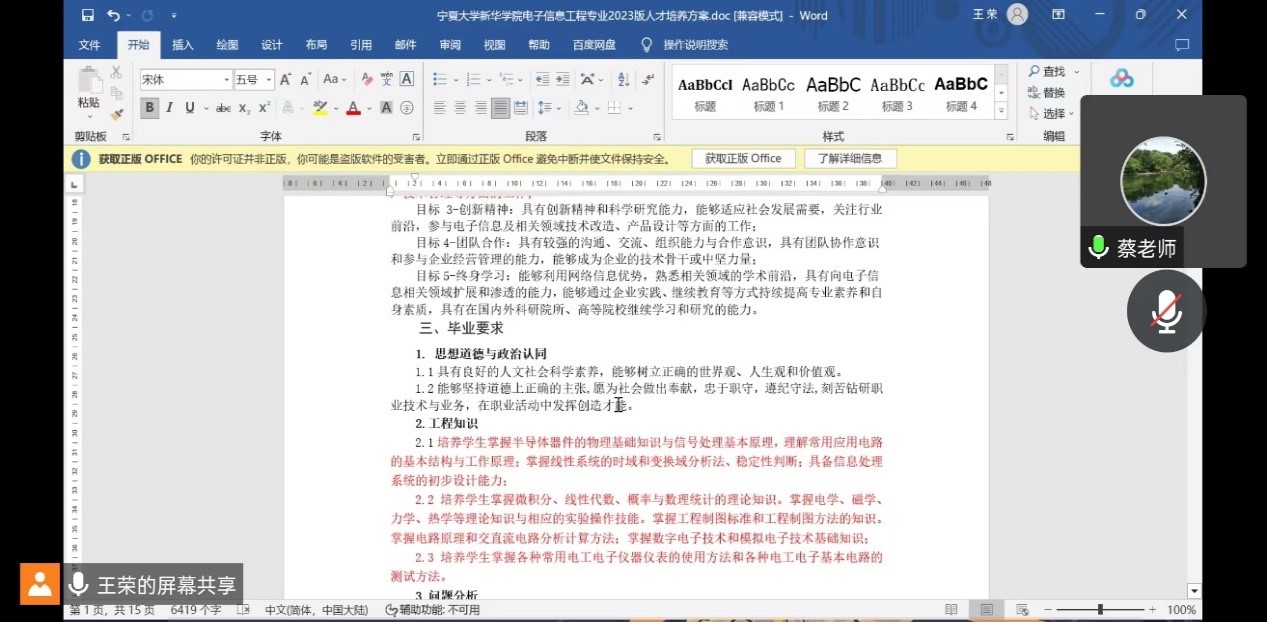Switch to the 设计 (Design) tab

[x=272, y=45]
